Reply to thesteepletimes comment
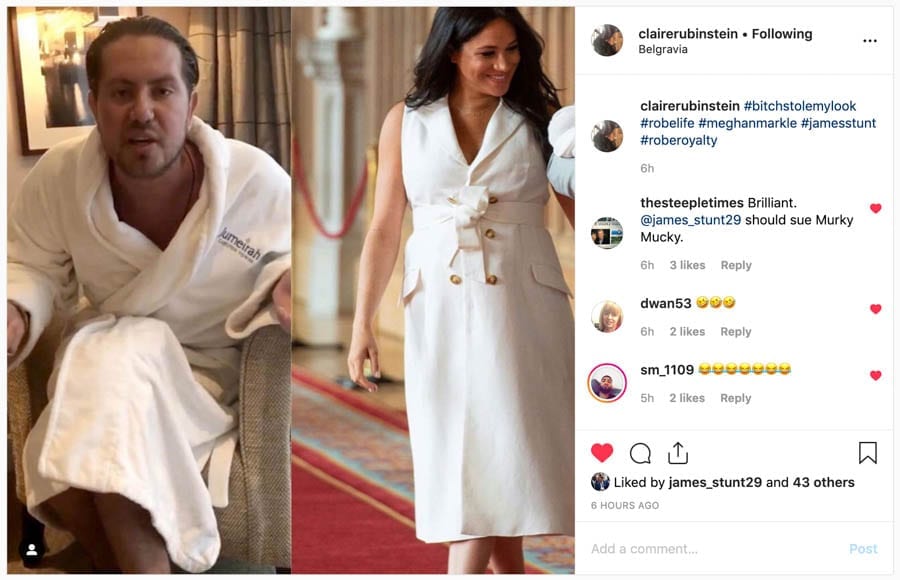 pyautogui.click(x=736, y=265)
